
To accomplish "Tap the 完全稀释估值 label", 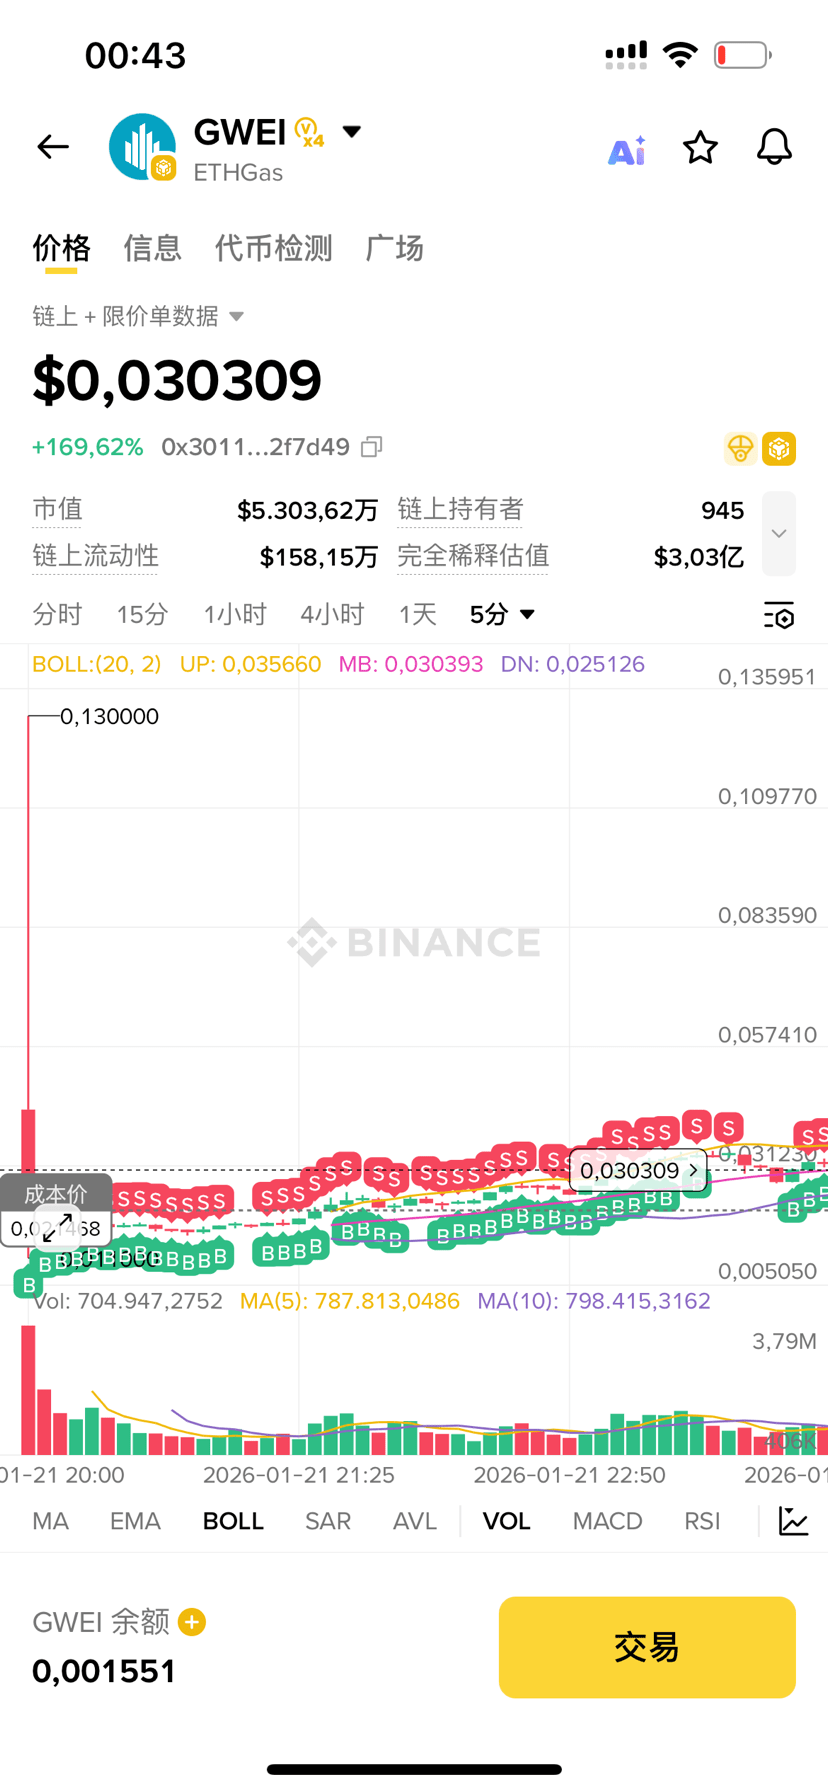I will tap(473, 556).
